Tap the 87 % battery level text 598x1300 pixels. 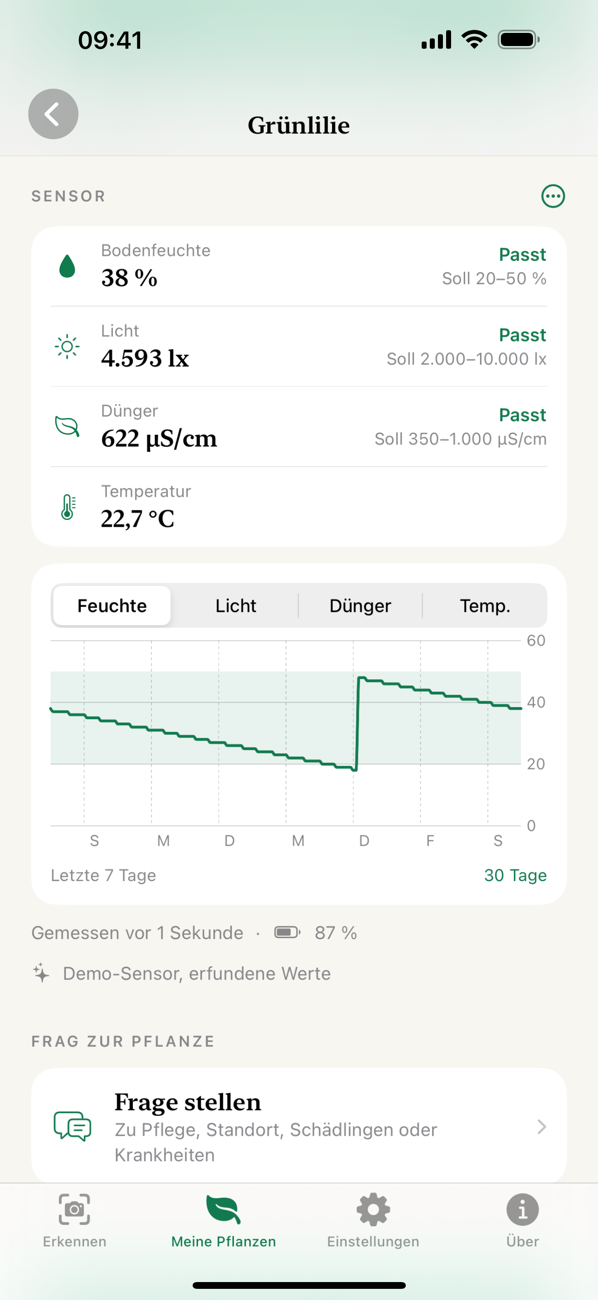[336, 933]
